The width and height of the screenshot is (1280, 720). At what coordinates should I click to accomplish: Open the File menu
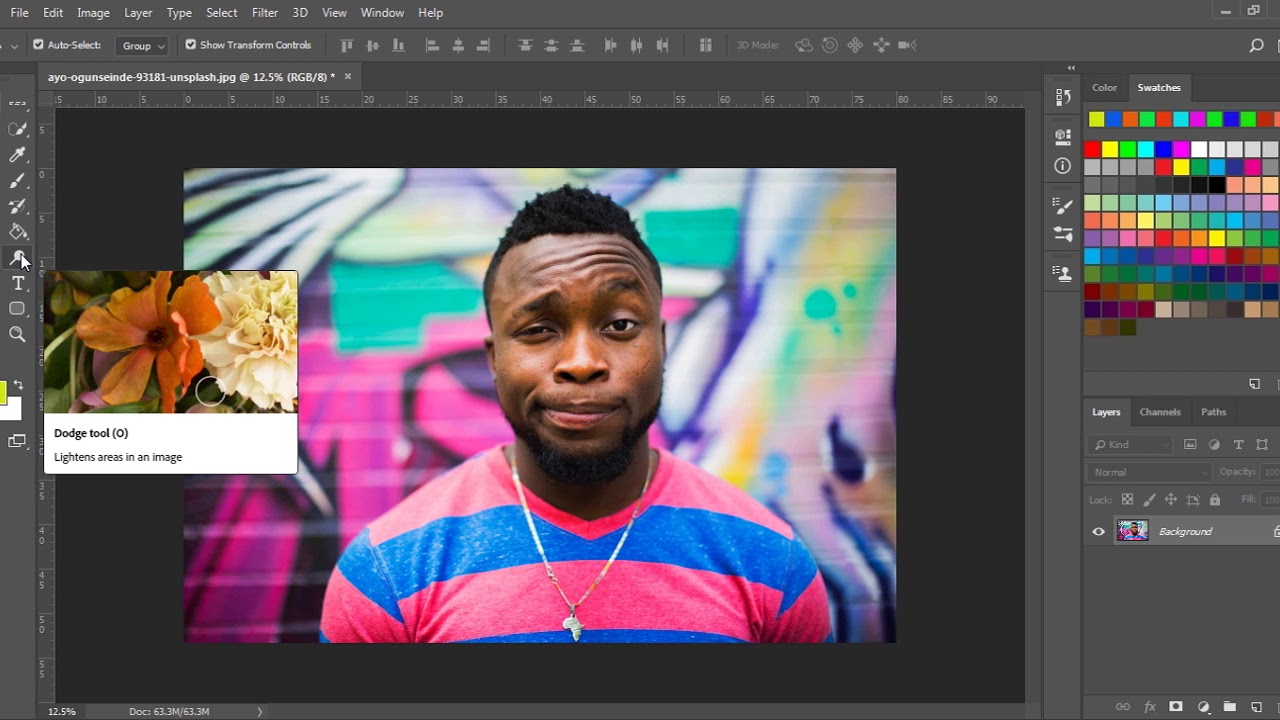click(19, 13)
